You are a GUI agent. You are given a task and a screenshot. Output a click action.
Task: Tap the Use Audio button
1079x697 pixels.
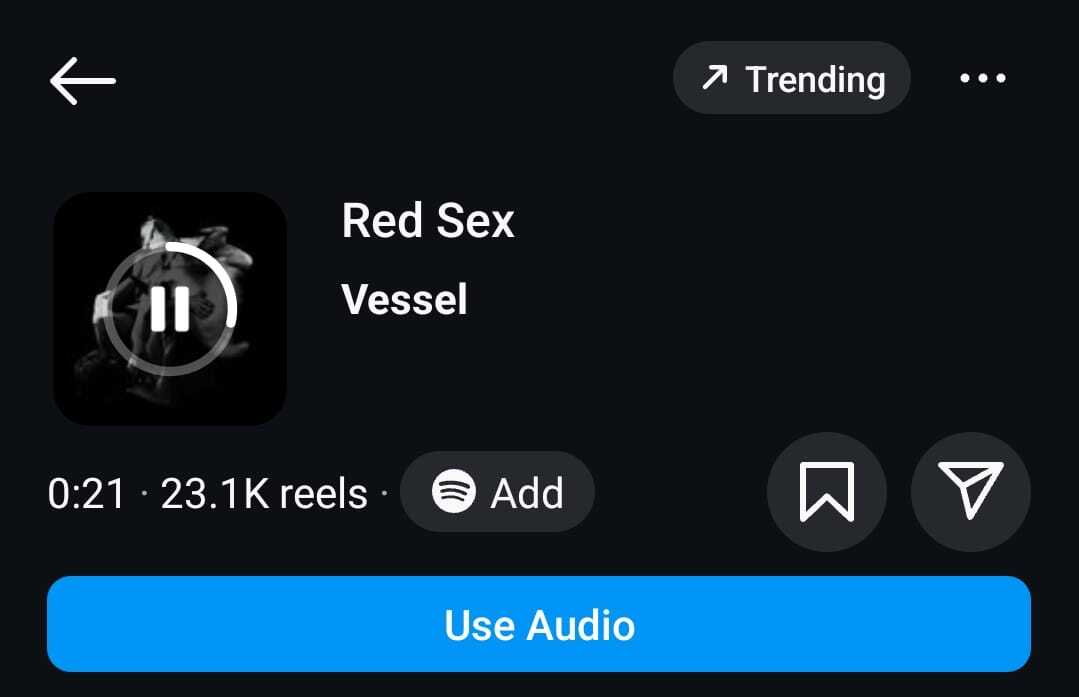click(539, 624)
